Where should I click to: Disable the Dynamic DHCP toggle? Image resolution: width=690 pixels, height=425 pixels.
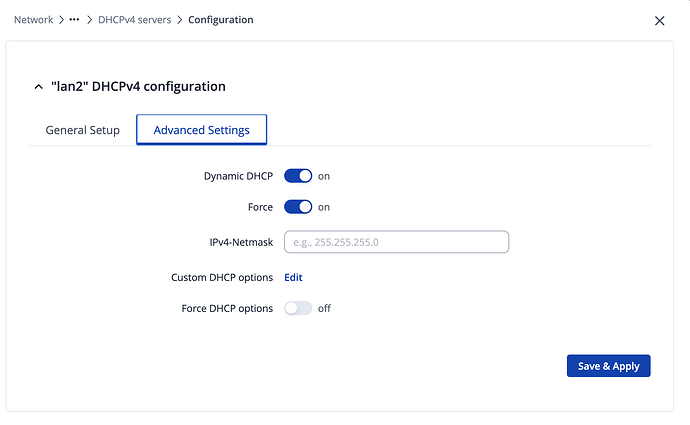[x=298, y=176]
